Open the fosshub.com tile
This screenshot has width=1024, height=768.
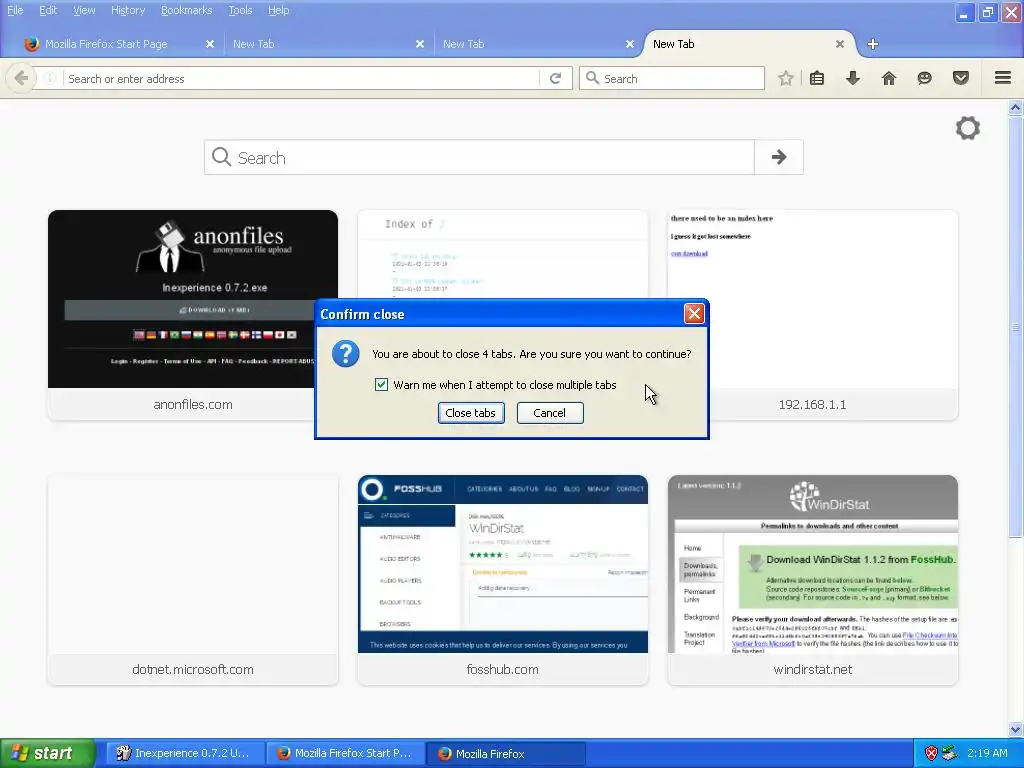tap(503, 580)
